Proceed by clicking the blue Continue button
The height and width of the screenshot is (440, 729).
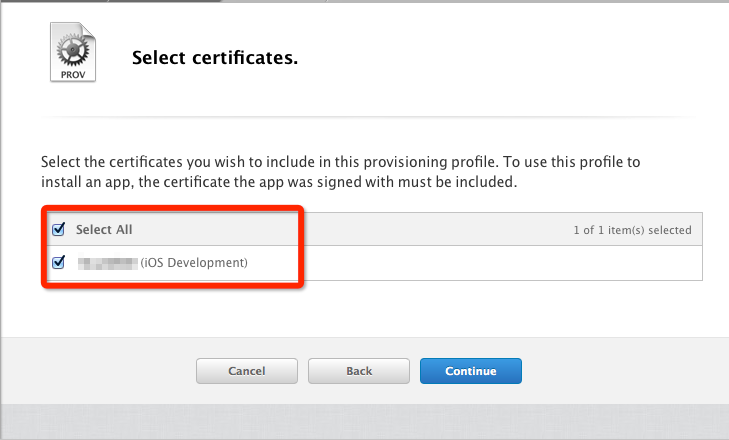[x=471, y=371]
